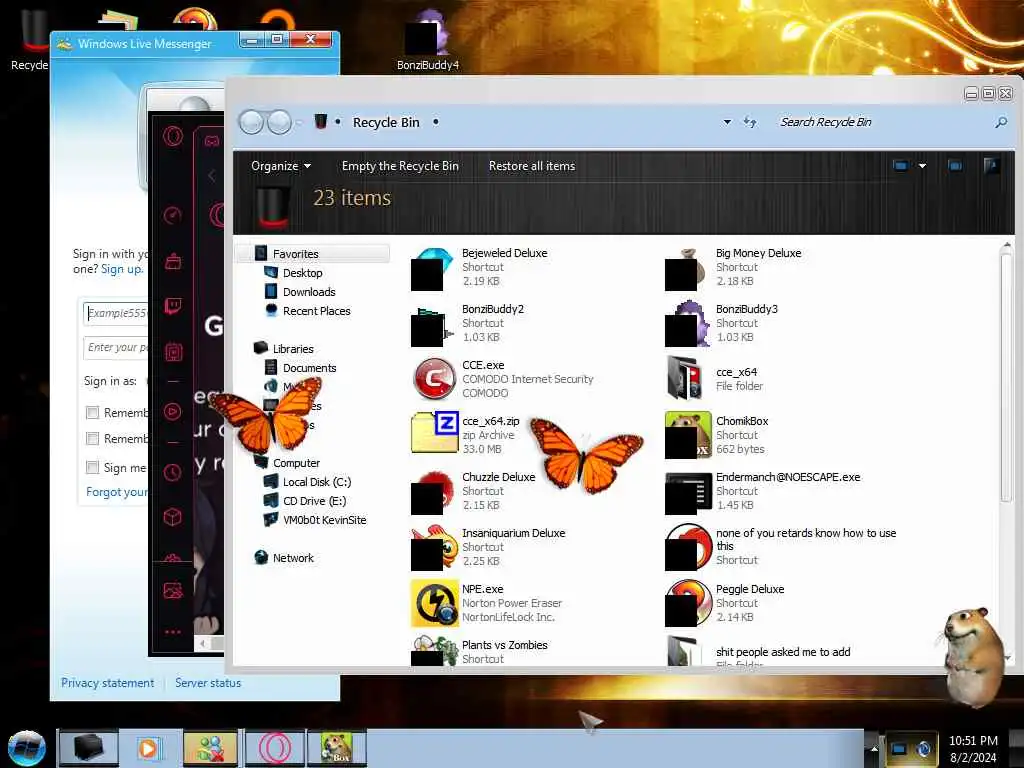This screenshot has height=768, width=1024.
Task: Show the preview pane in Recycle Bin
Action: click(954, 166)
